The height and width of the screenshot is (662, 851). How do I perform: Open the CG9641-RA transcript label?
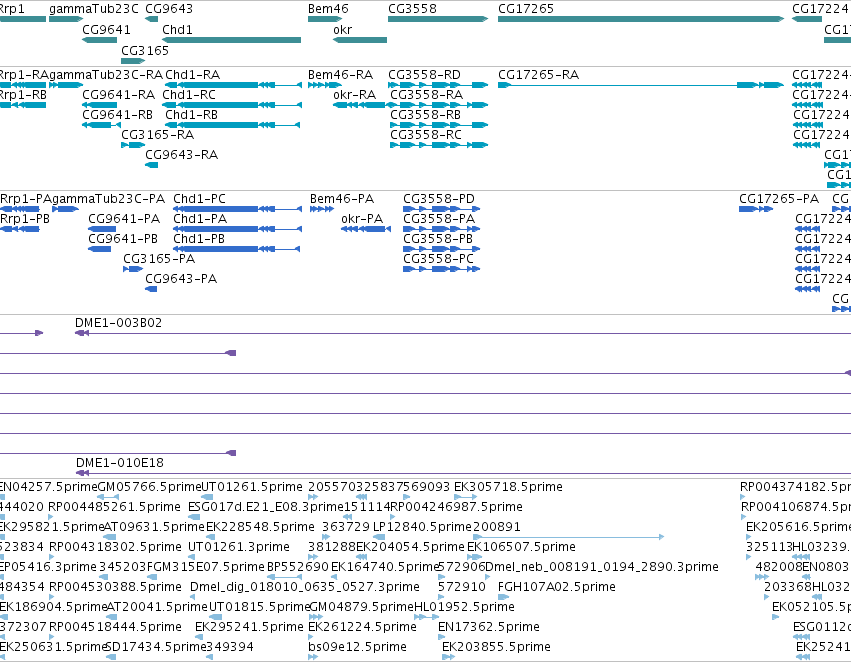click(118, 95)
